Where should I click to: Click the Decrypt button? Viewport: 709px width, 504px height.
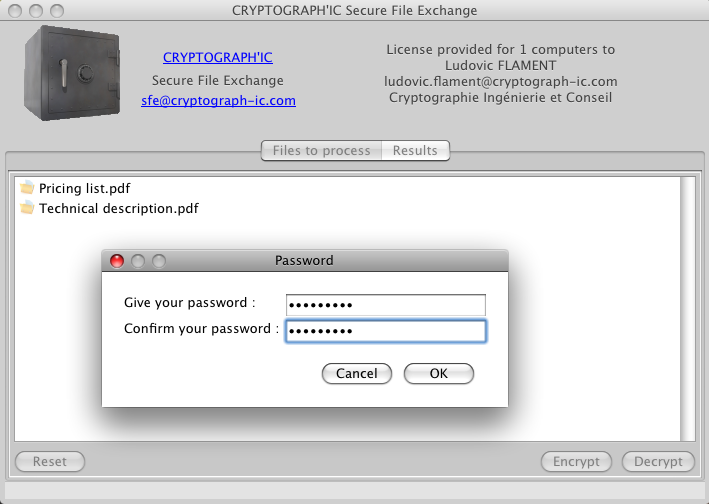point(657,462)
